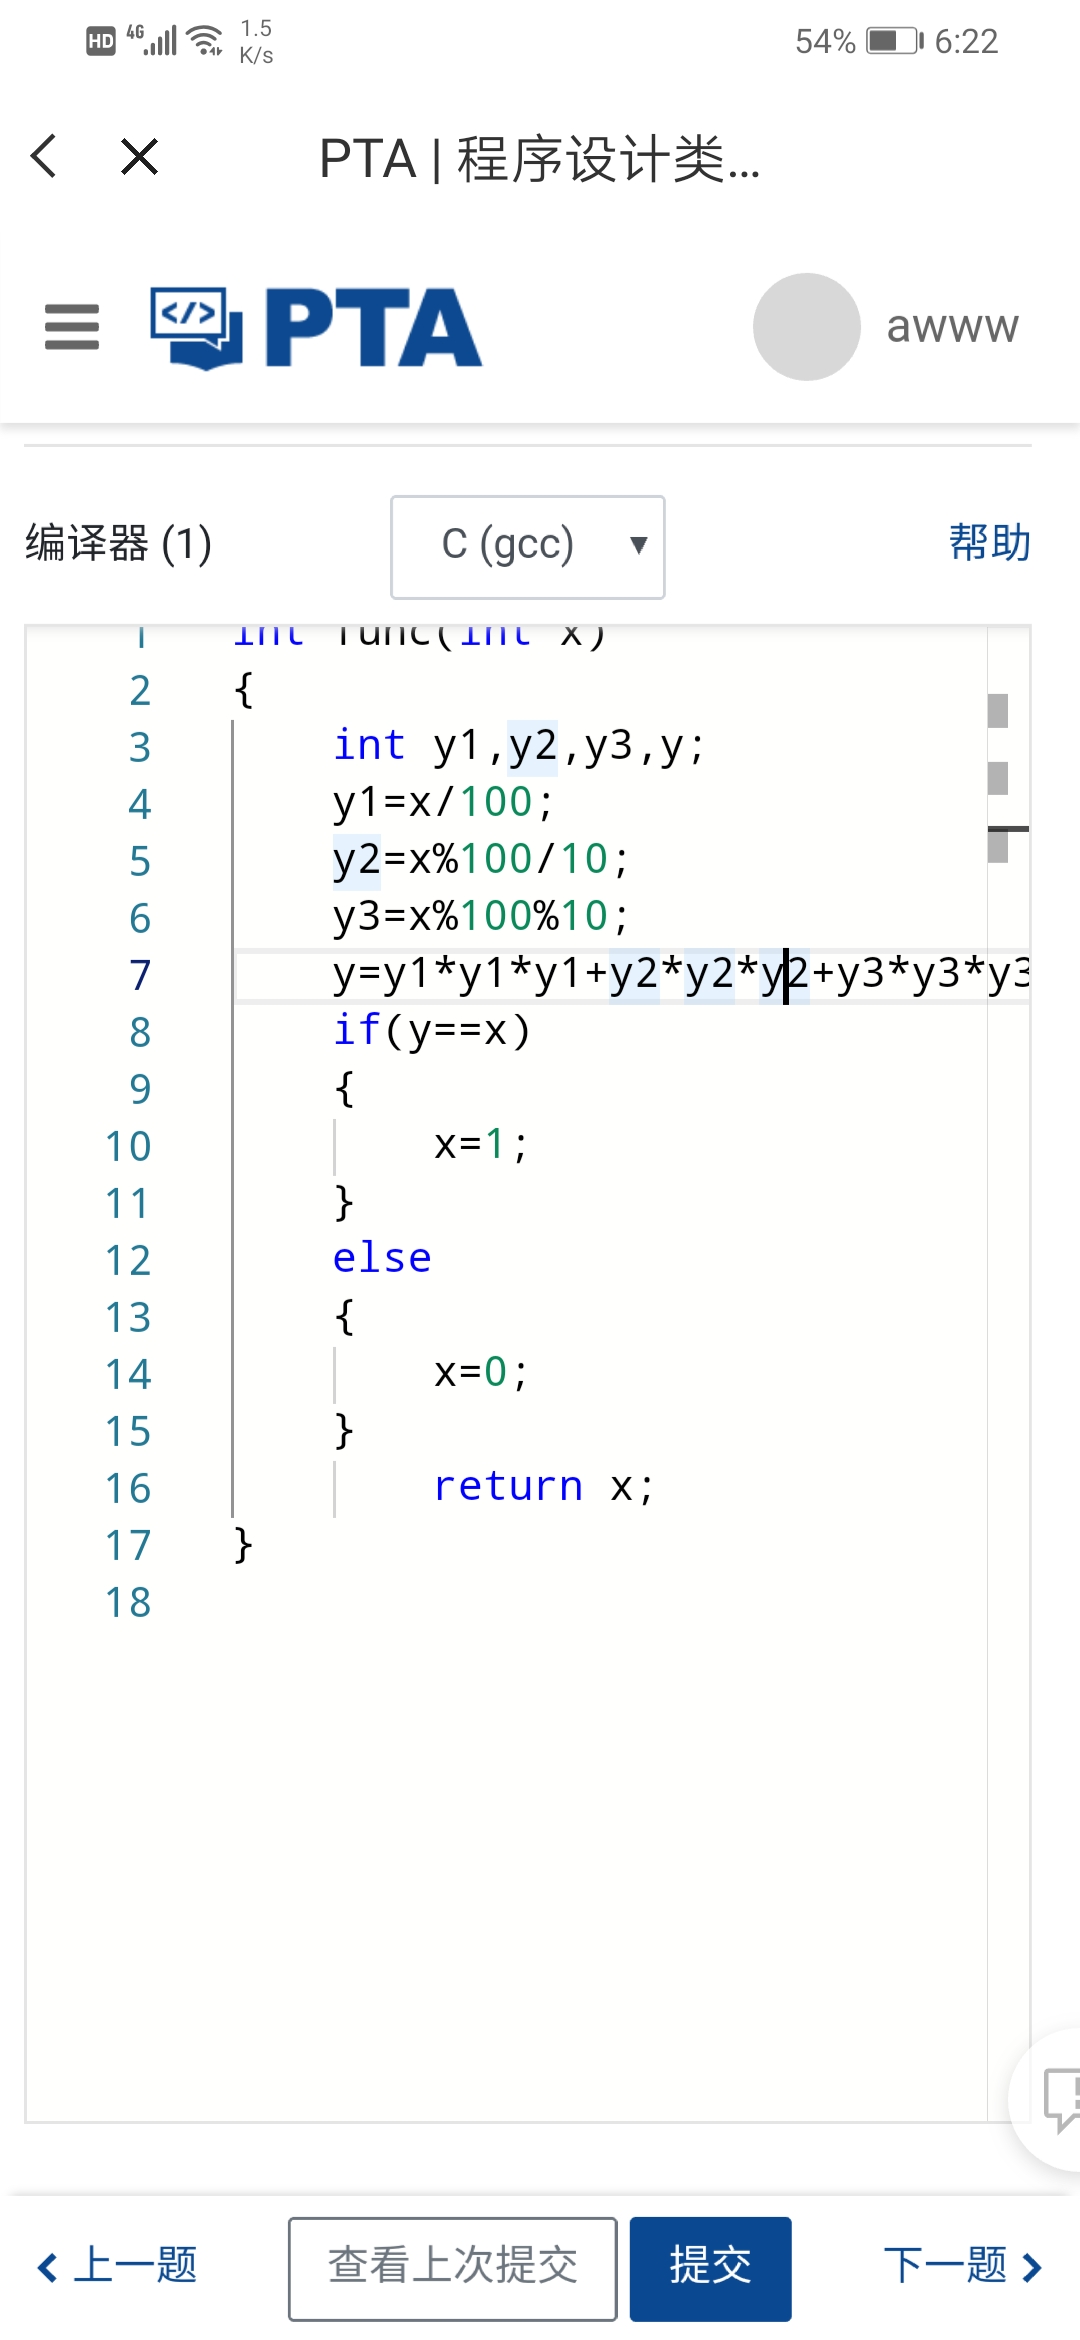Tap the Wi-Fi status icon
Image resolution: width=1080 pixels, height=2340 pixels.
[x=206, y=40]
